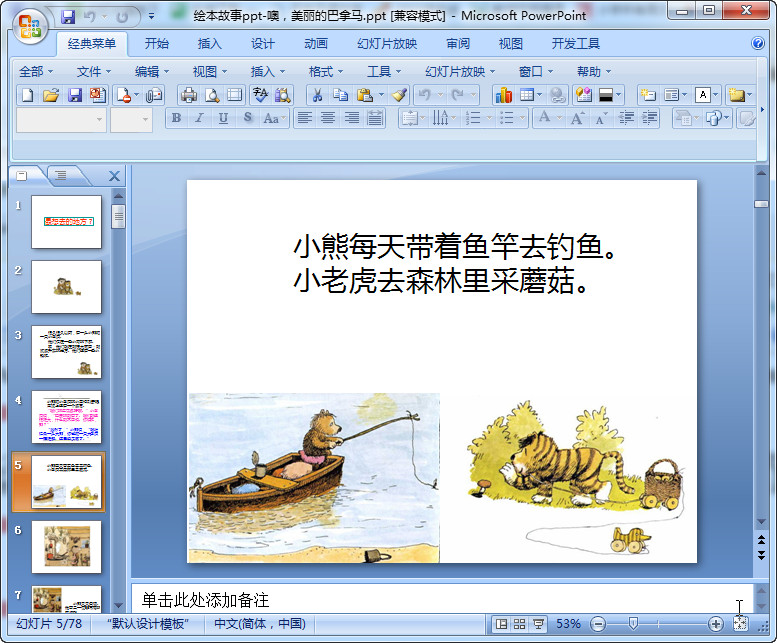Image resolution: width=777 pixels, height=643 pixels.
Task: Toggle justify text alignment
Action: (375, 118)
